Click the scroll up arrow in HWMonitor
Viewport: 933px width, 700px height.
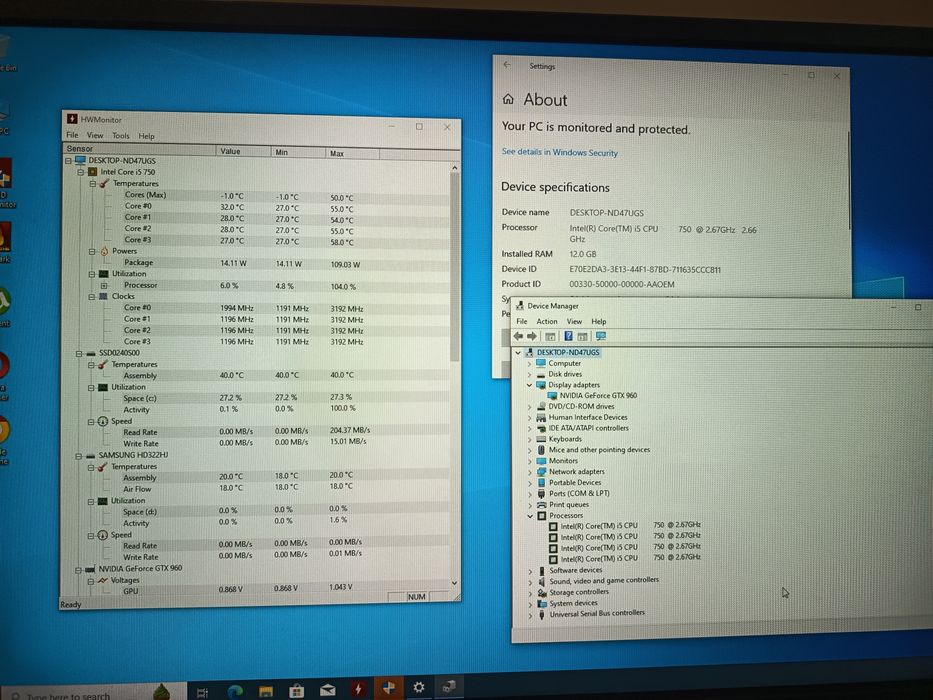tap(455, 168)
